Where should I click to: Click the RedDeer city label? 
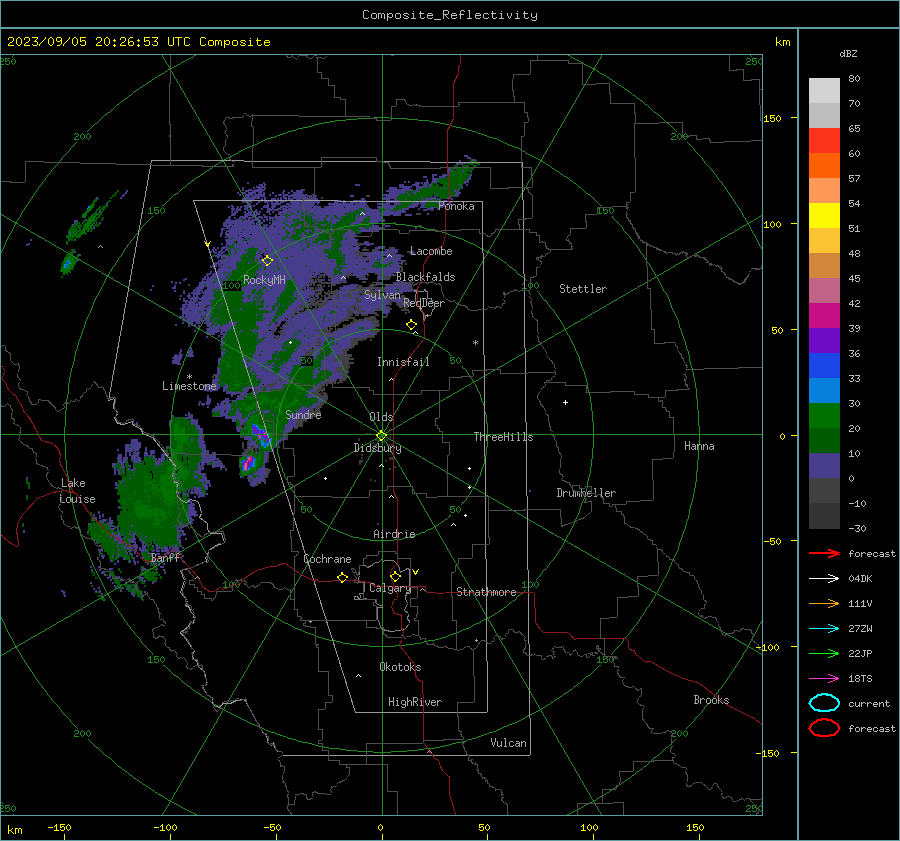[424, 303]
